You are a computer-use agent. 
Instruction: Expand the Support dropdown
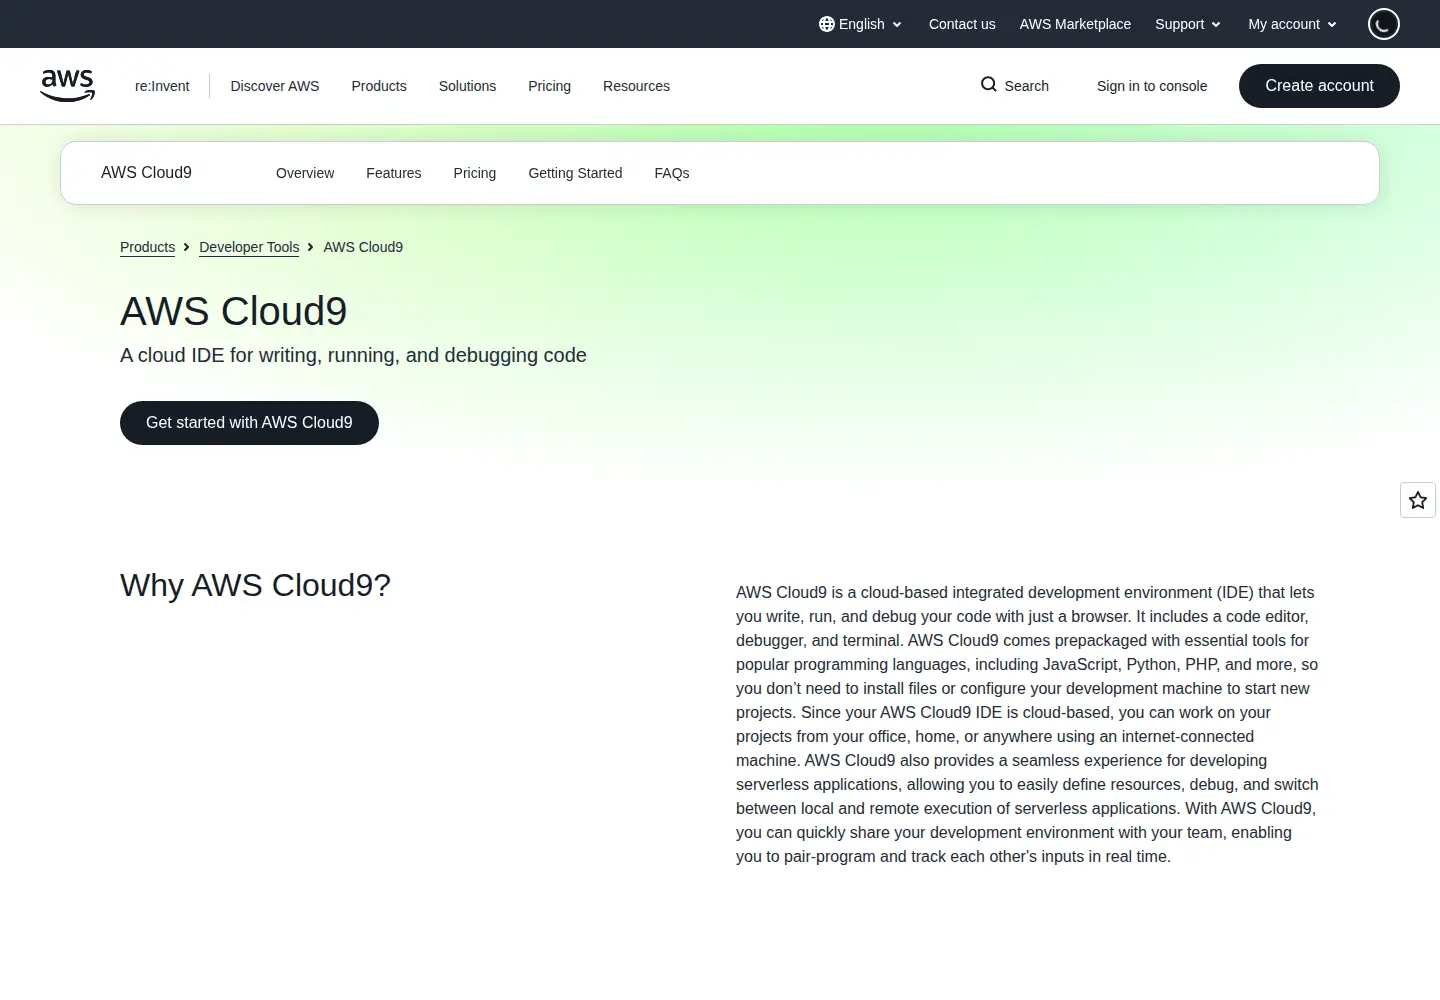(x=1188, y=24)
